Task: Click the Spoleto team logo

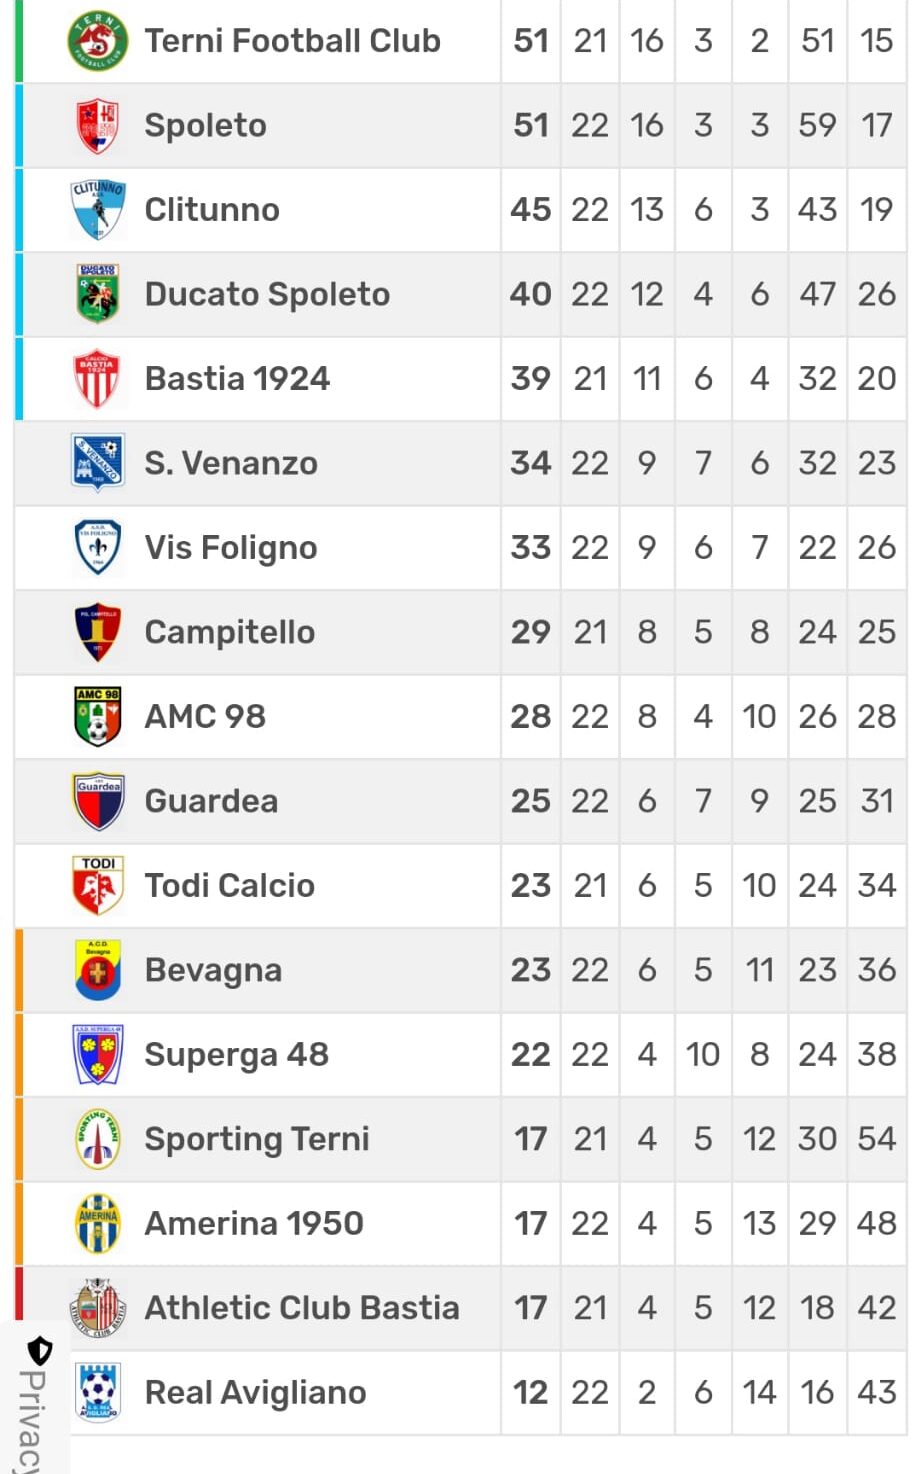Action: [98, 126]
